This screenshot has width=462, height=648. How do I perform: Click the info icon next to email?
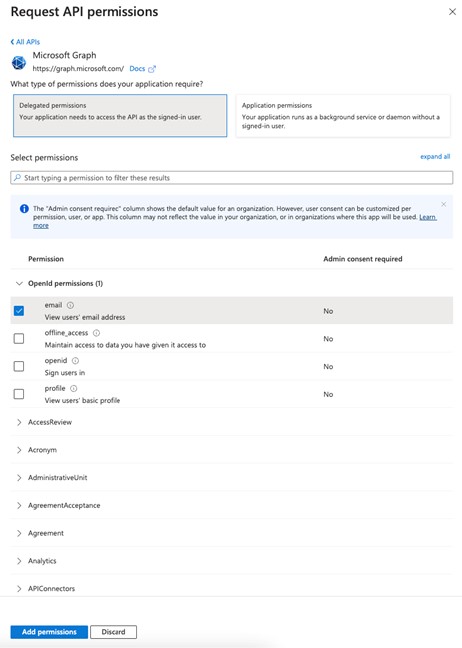coord(70,305)
